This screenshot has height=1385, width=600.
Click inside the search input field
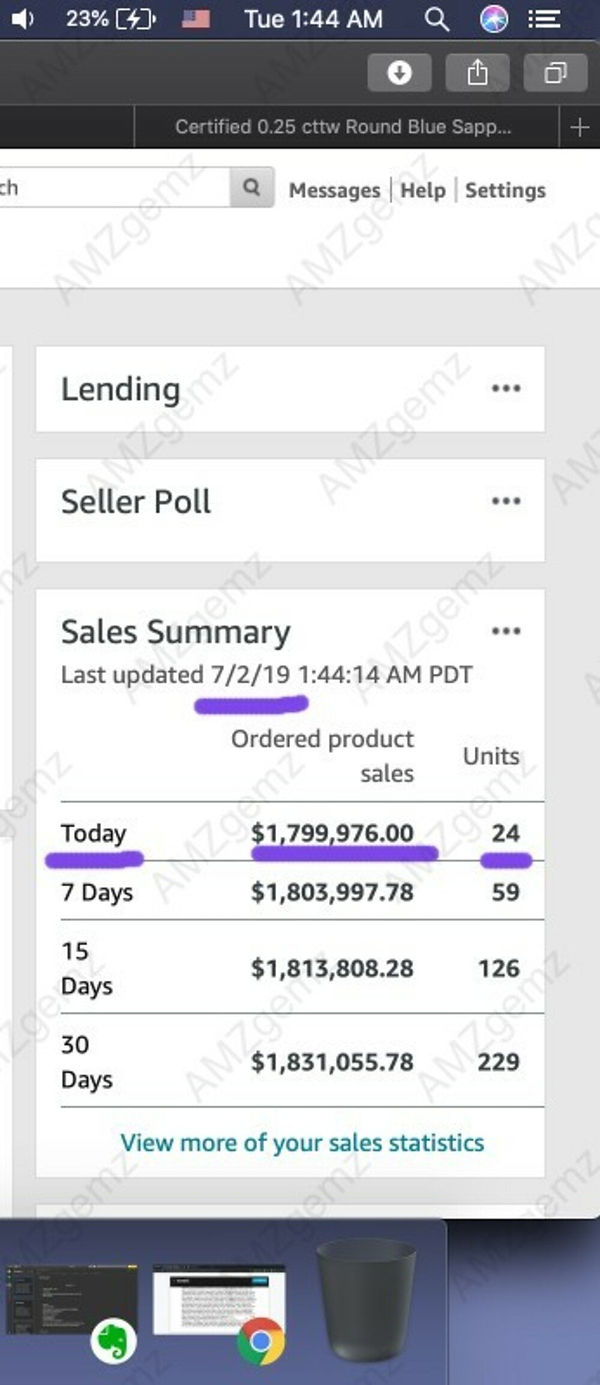(x=110, y=188)
